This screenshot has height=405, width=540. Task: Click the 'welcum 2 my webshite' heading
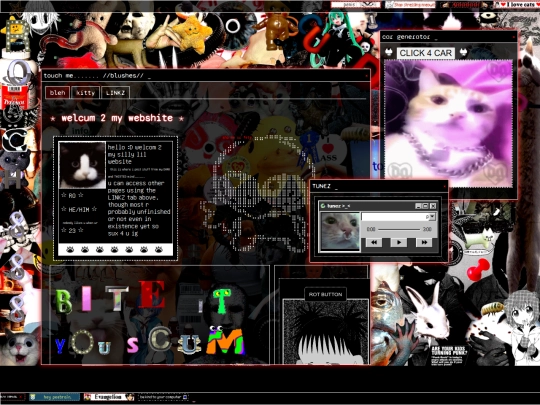point(117,118)
